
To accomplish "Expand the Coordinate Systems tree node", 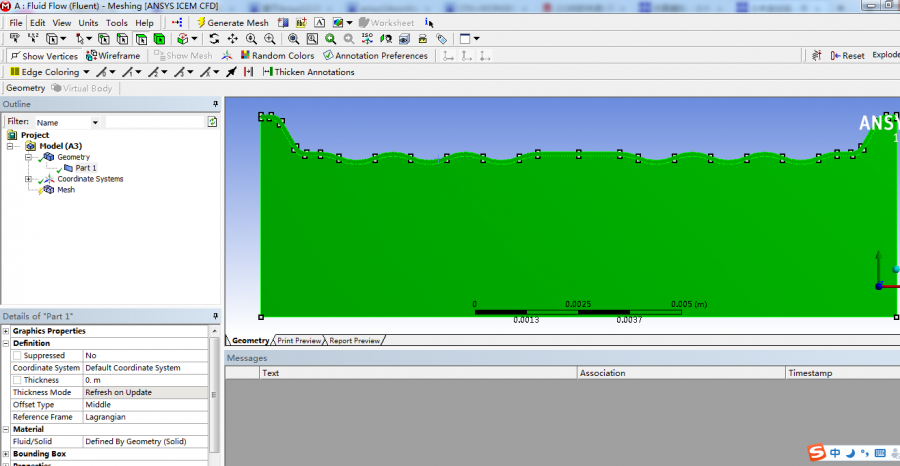I will [28, 179].
